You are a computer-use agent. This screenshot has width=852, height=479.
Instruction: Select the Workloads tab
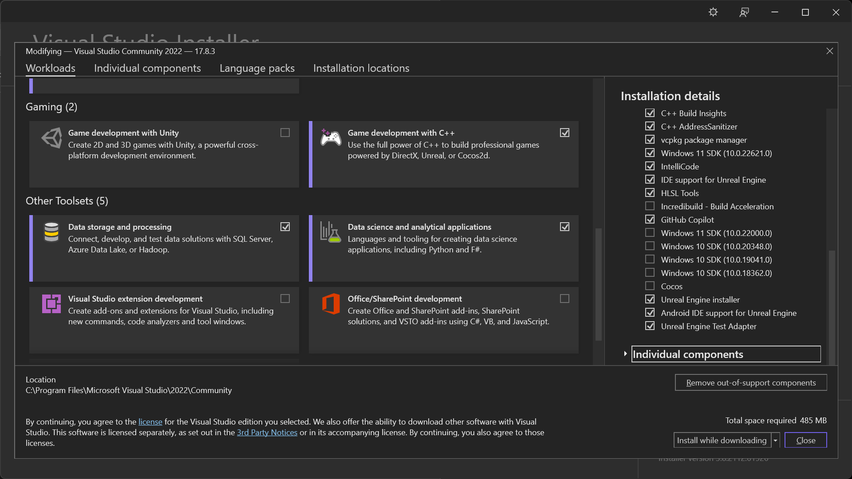(51, 68)
